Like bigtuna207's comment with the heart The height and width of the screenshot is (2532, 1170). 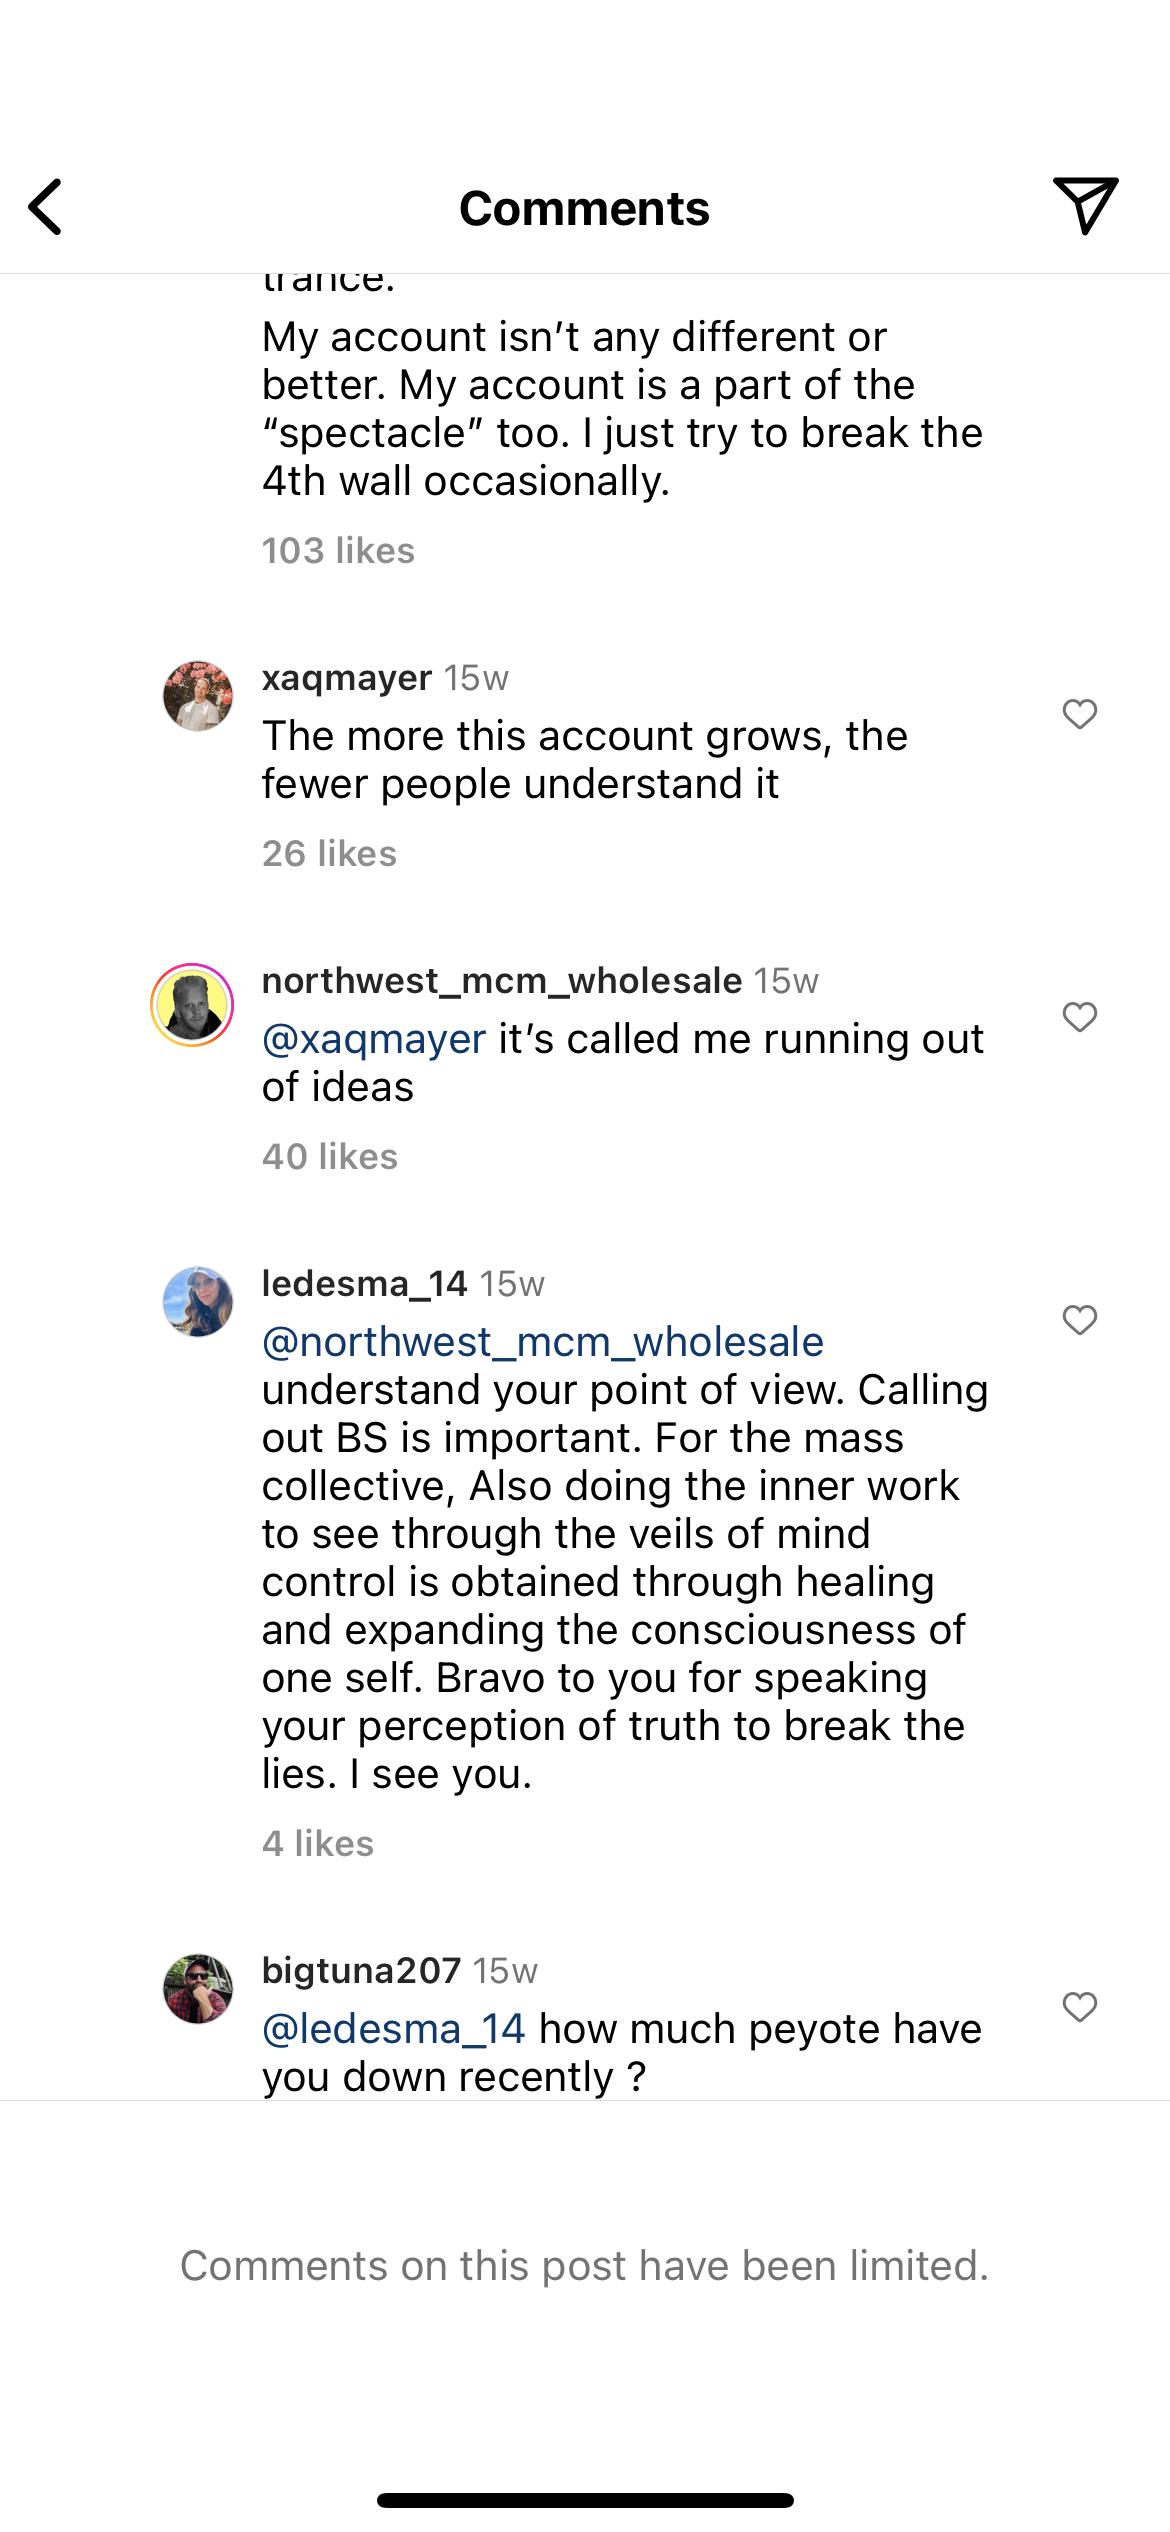pos(1079,2007)
